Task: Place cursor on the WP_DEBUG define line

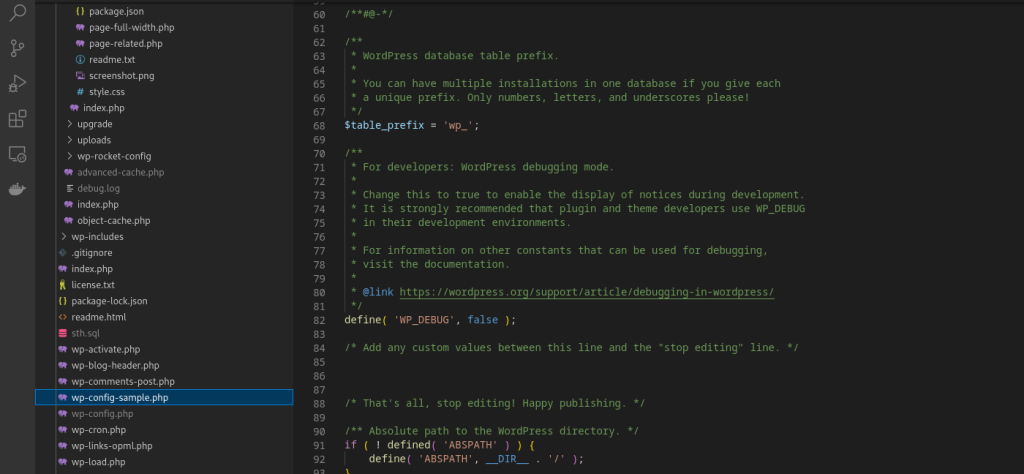Action: pyautogui.click(x=430, y=320)
